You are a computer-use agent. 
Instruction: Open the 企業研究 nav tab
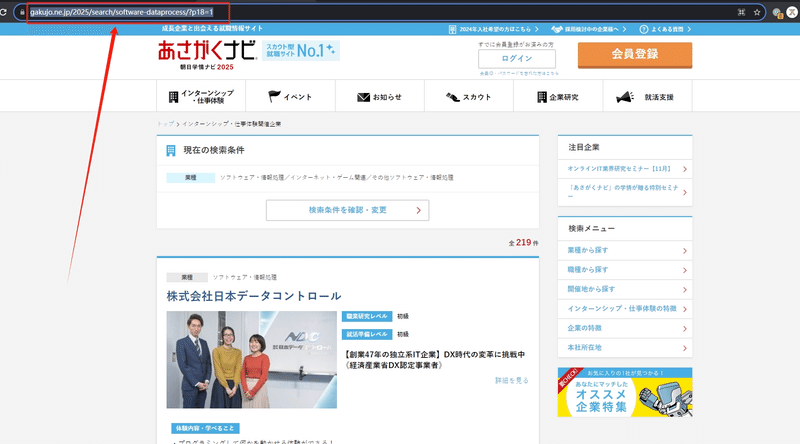558,96
